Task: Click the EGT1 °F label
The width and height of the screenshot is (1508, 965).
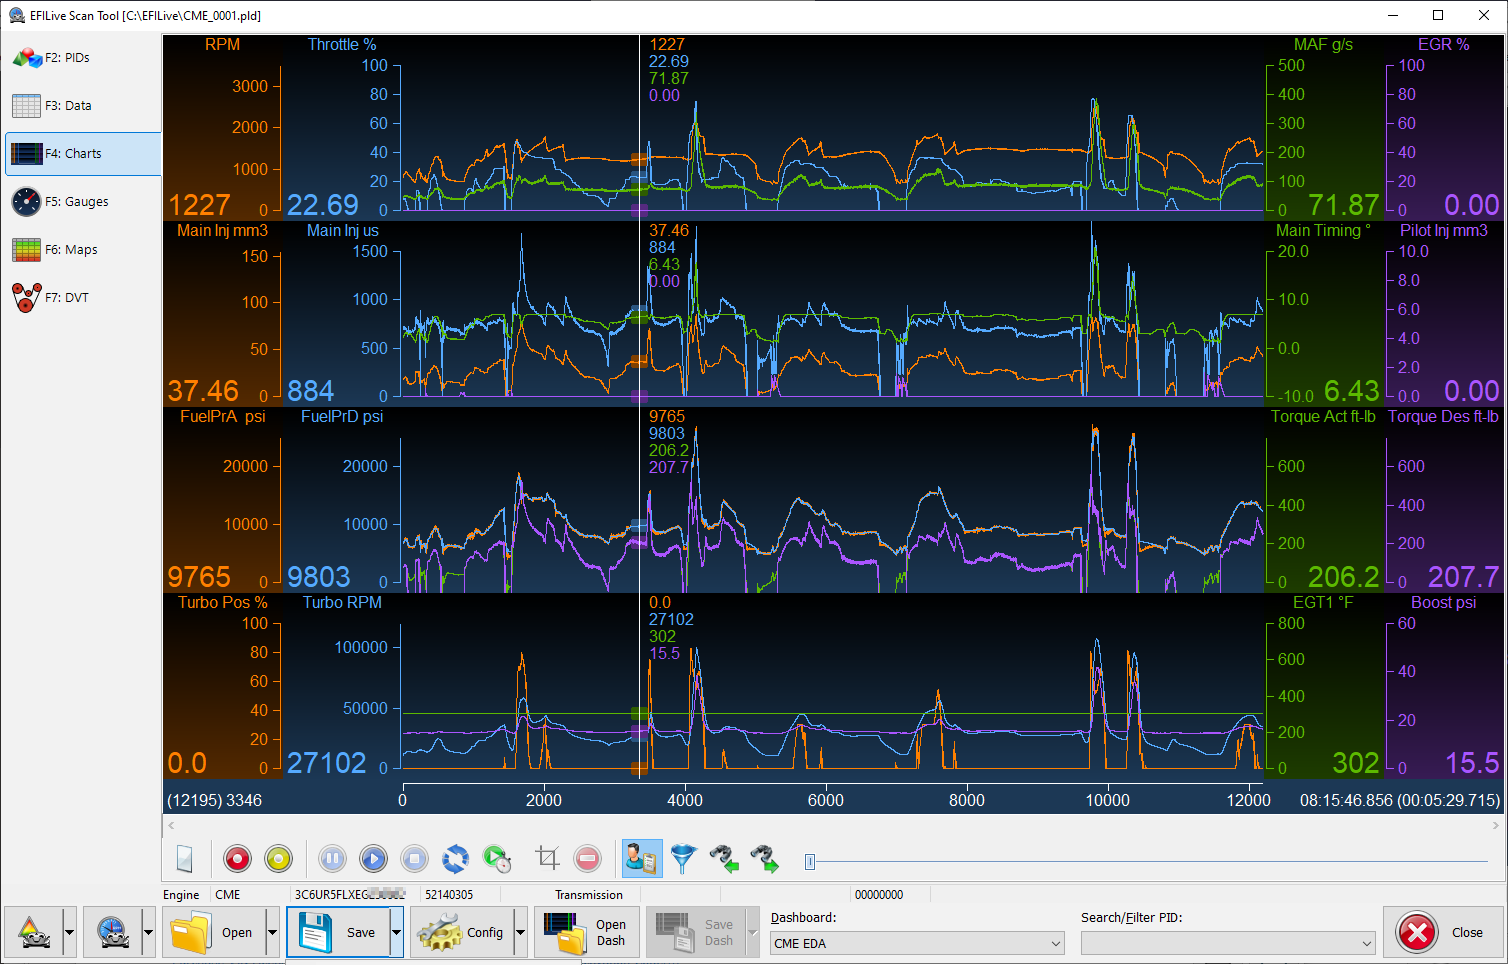Action: pos(1323,603)
